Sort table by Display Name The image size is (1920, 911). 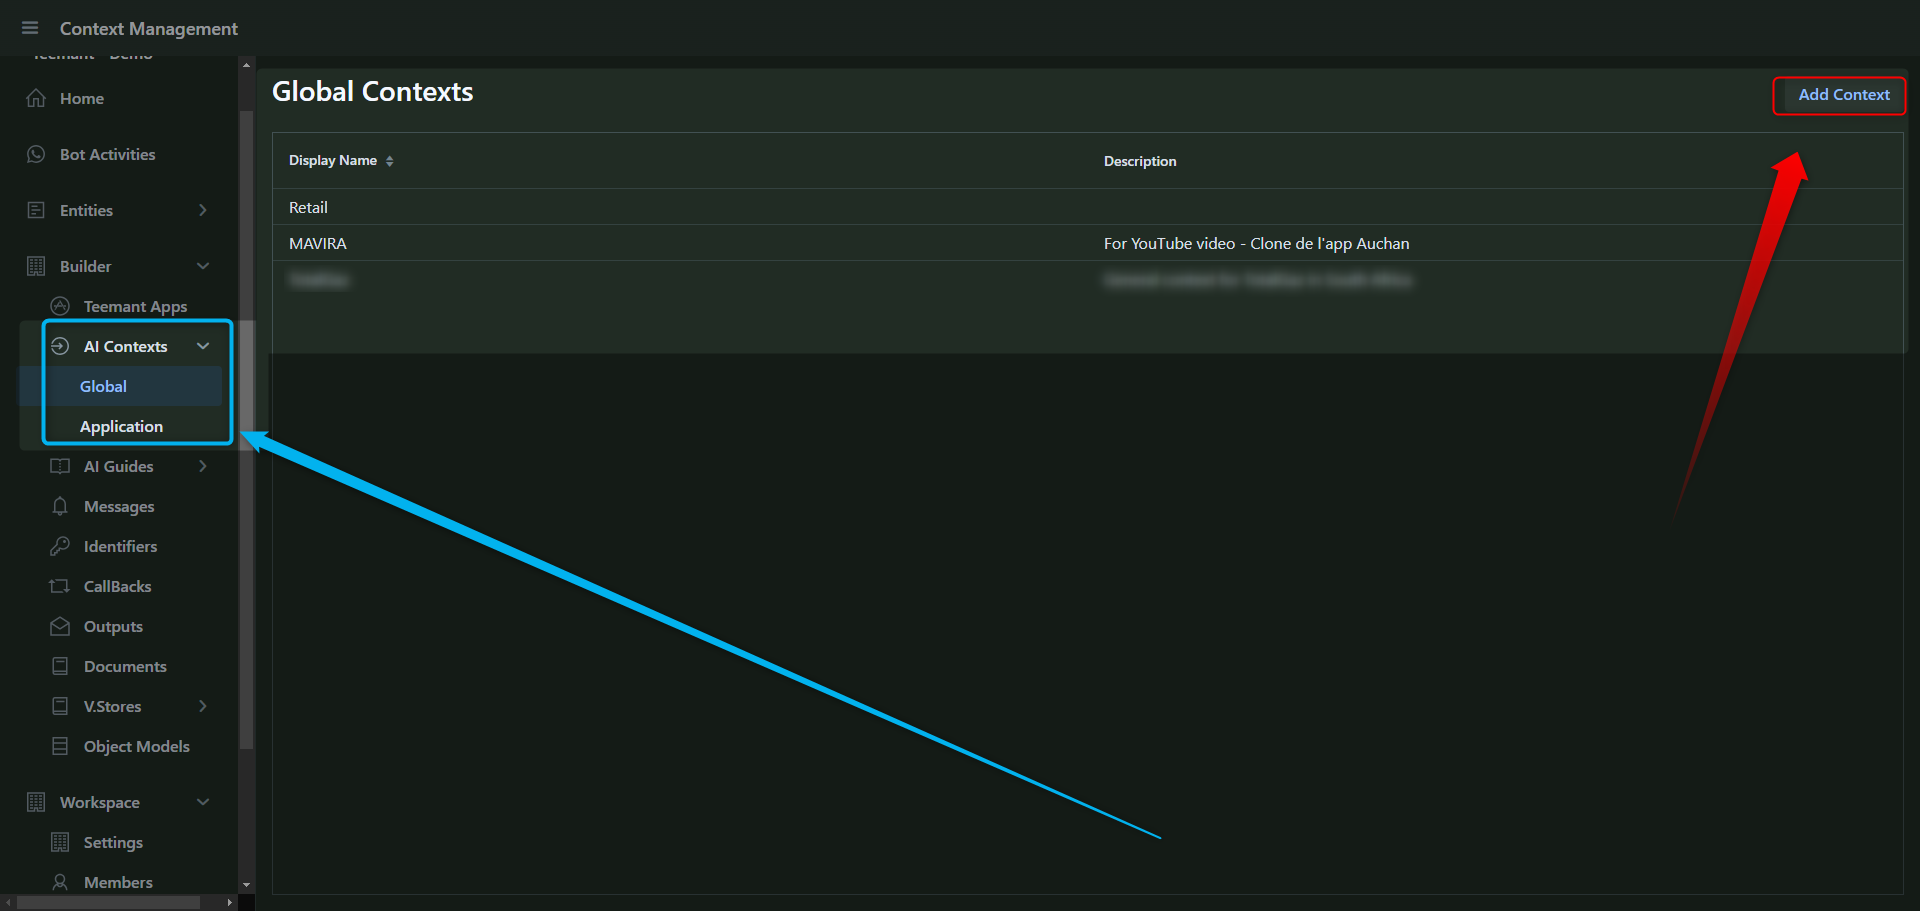pos(389,161)
